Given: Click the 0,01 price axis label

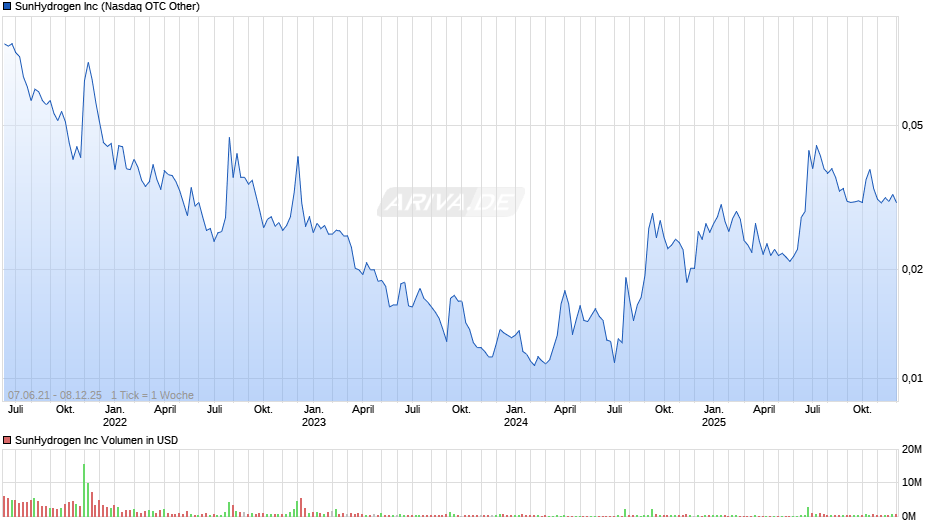Looking at the screenshot, I should 912,378.
